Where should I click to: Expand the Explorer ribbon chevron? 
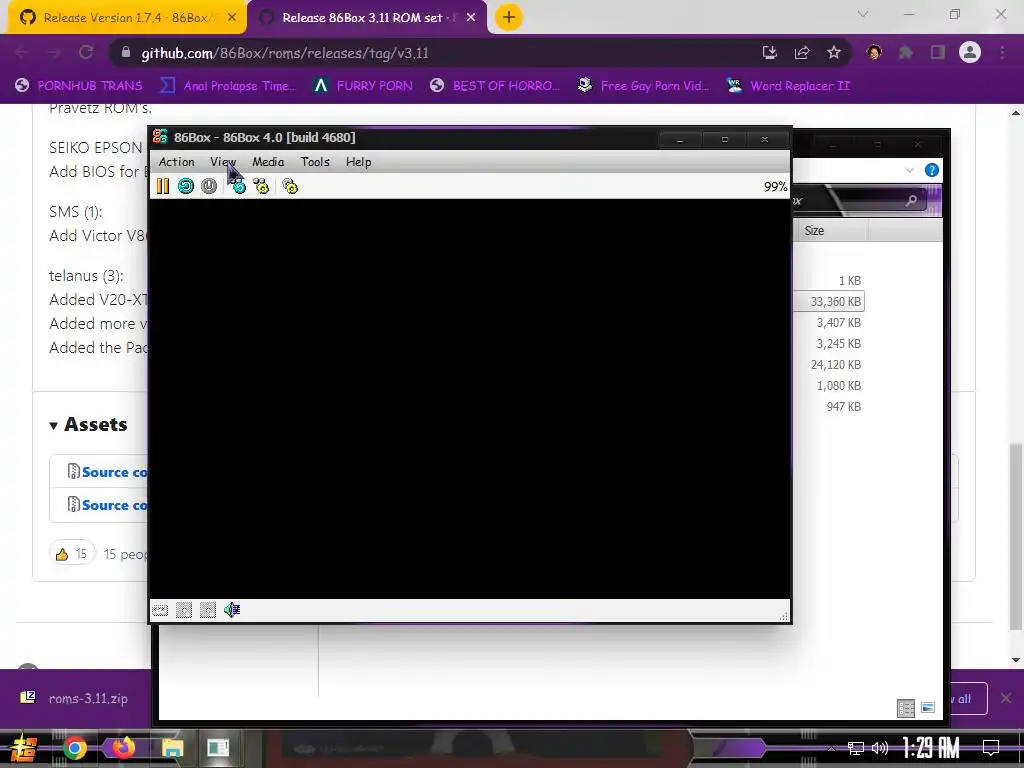(910, 170)
